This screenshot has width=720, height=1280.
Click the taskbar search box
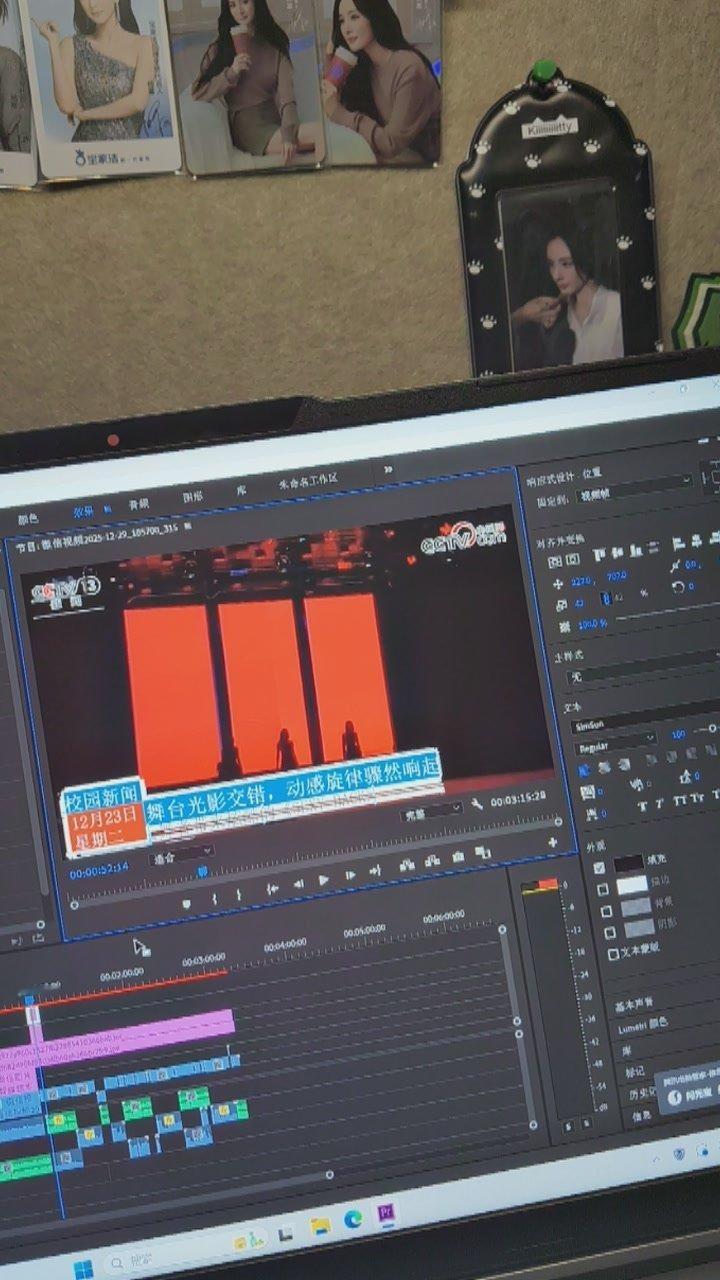click(185, 1255)
